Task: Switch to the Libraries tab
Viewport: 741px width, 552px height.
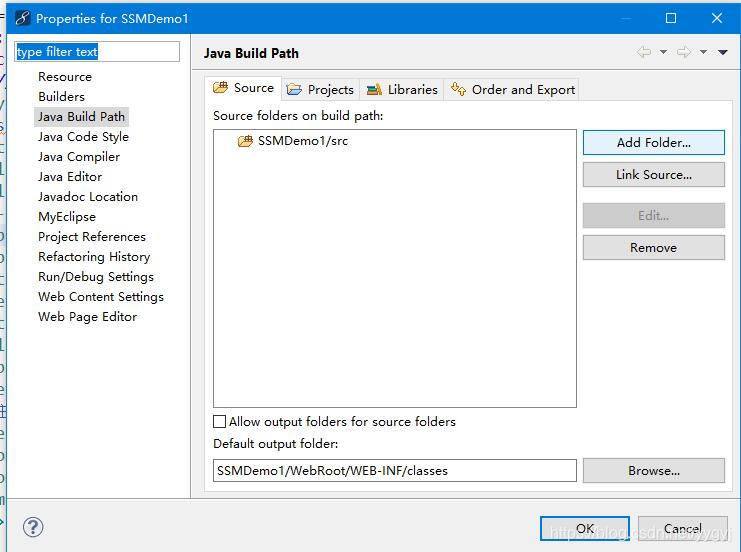Action: click(402, 89)
